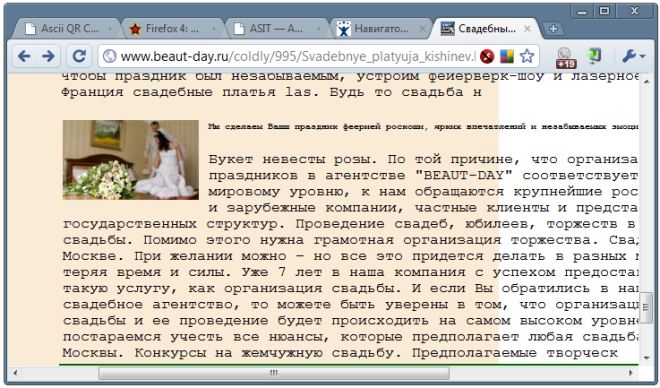Open the wrench settings menu
660x388 pixels.
click(x=633, y=56)
